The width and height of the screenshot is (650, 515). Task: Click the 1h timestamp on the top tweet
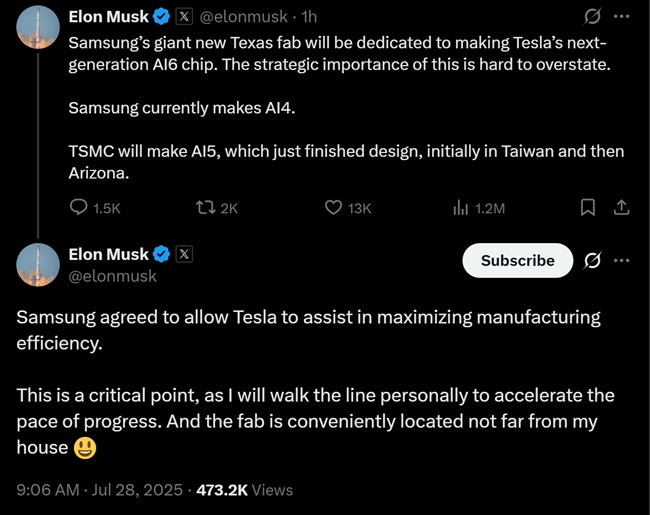click(308, 17)
